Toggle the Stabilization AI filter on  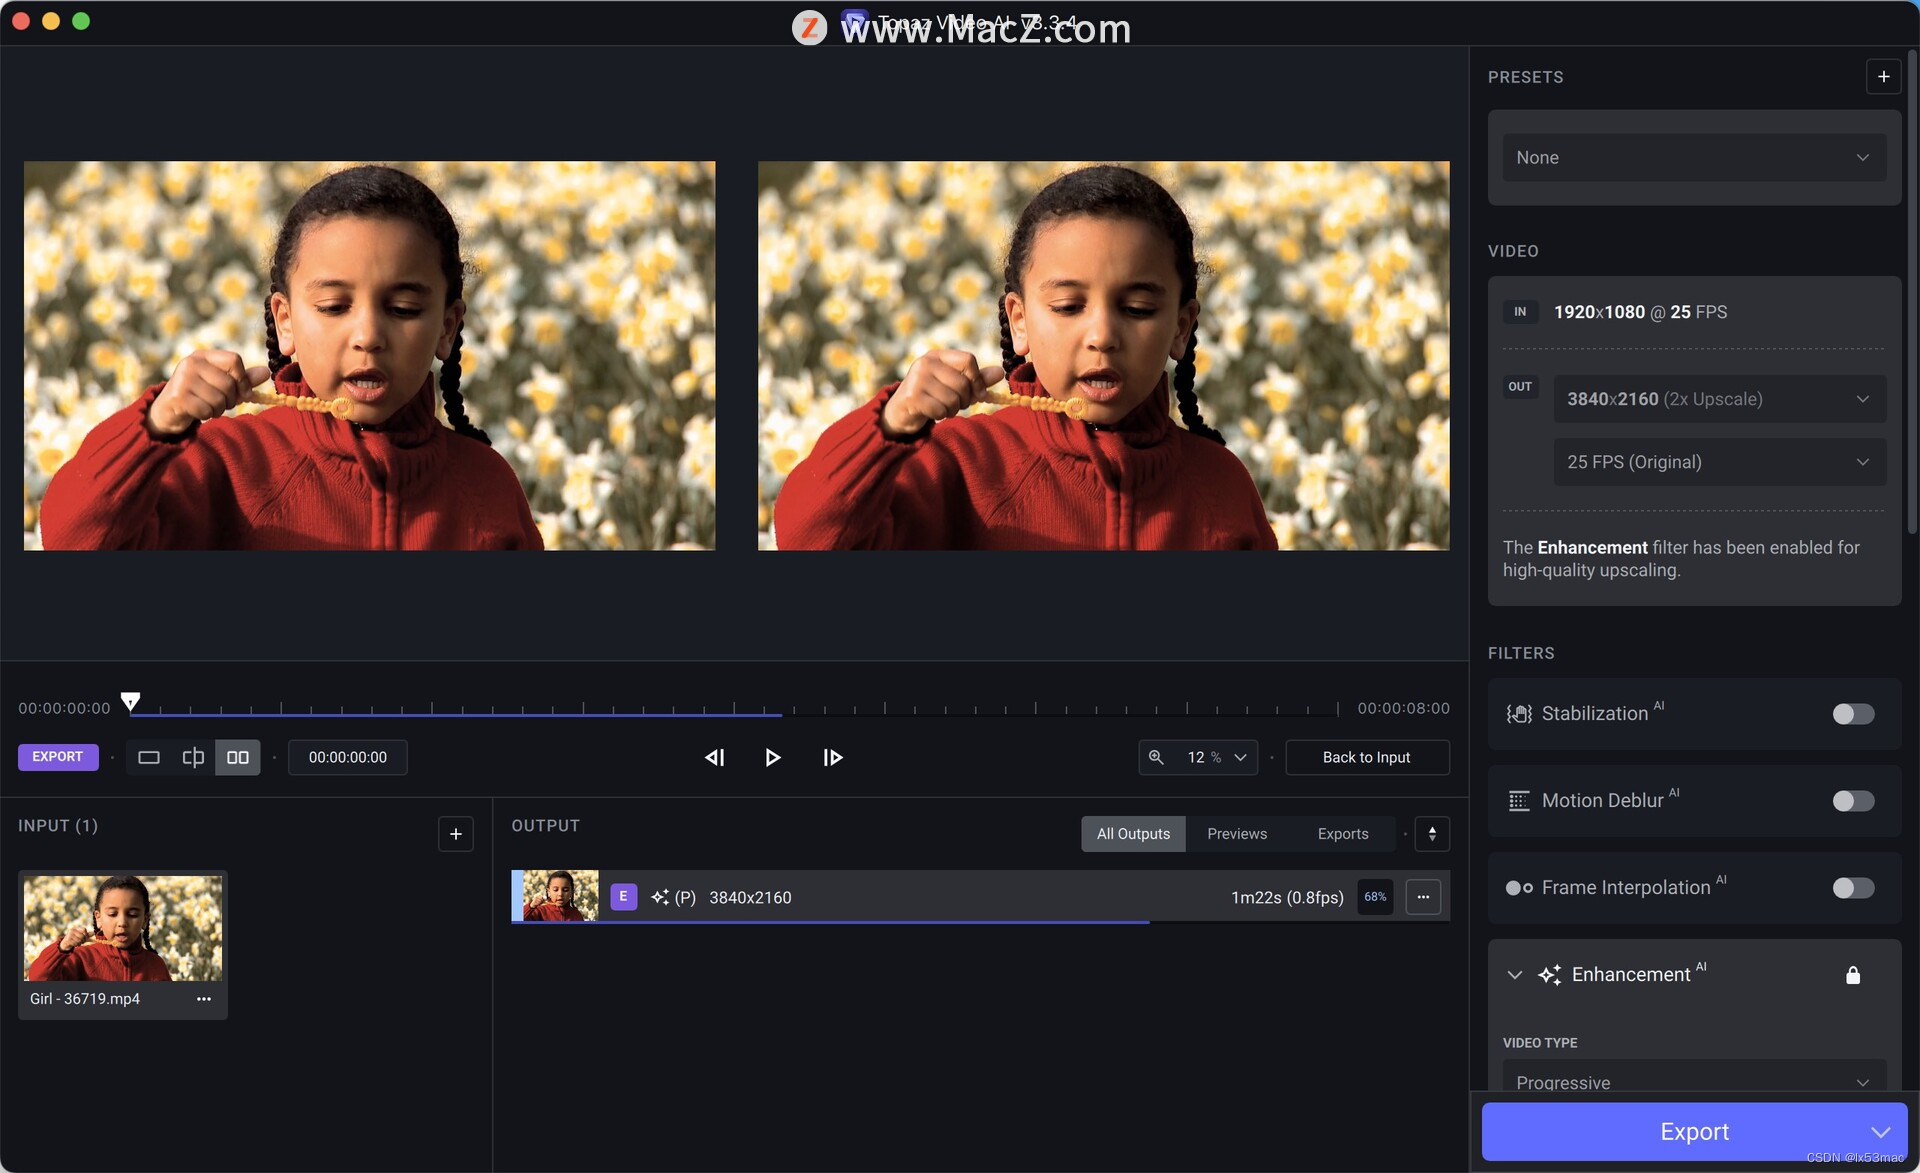click(1853, 713)
